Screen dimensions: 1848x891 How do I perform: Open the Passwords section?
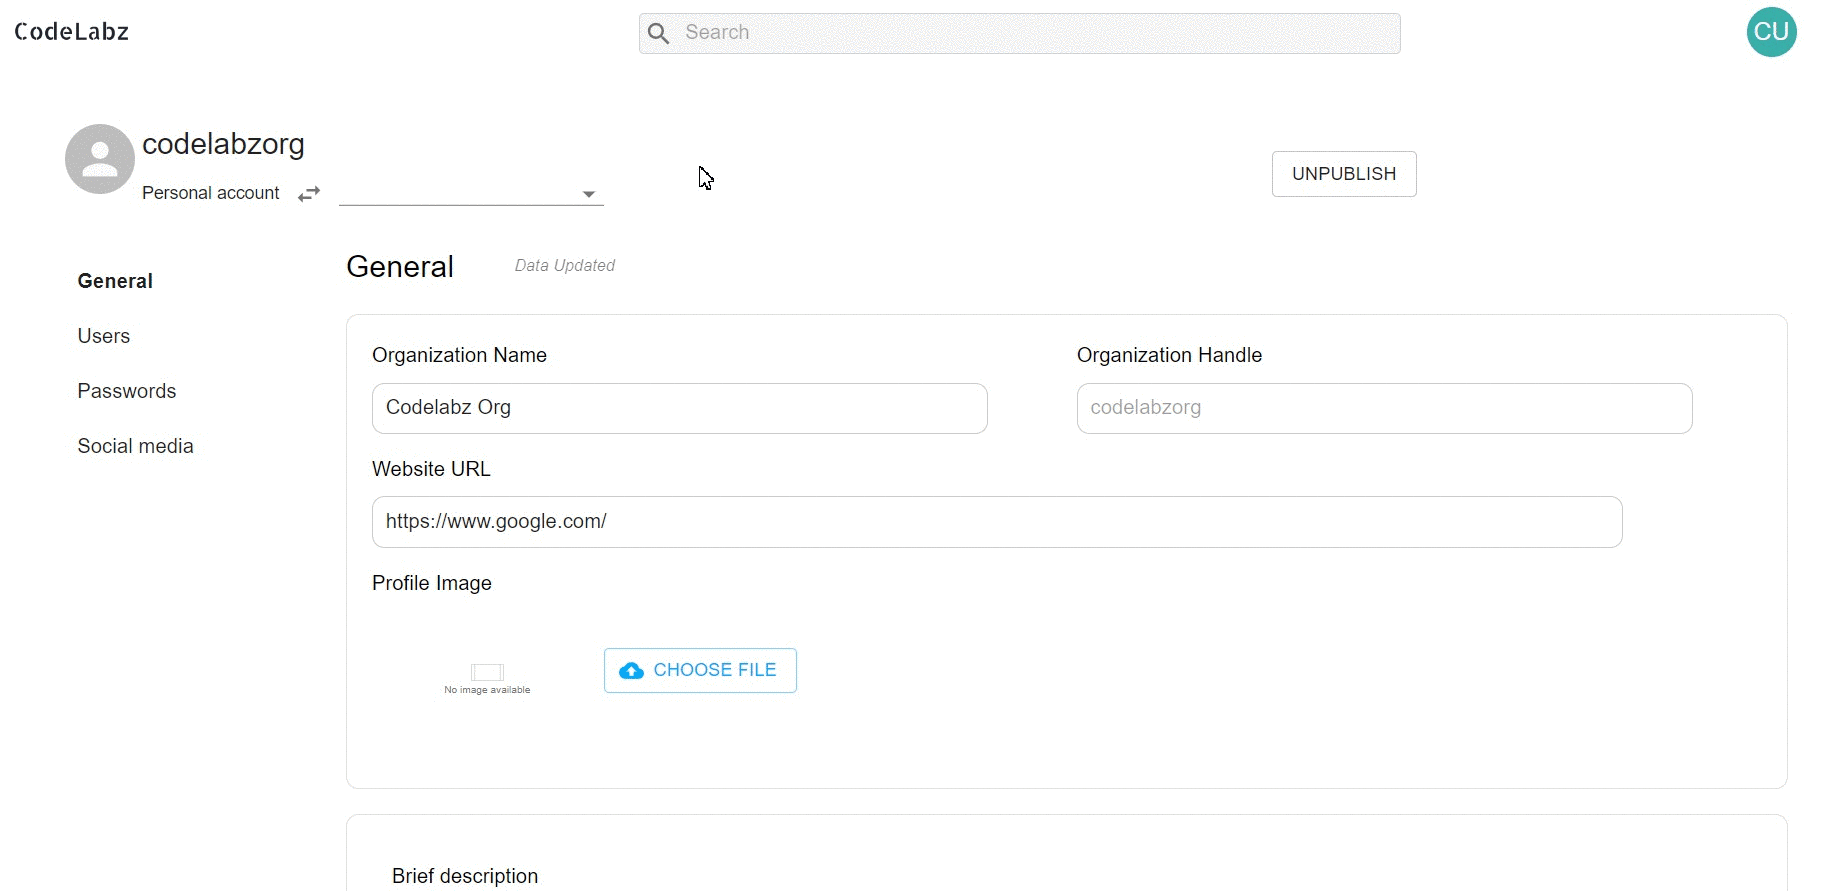pyautogui.click(x=127, y=391)
